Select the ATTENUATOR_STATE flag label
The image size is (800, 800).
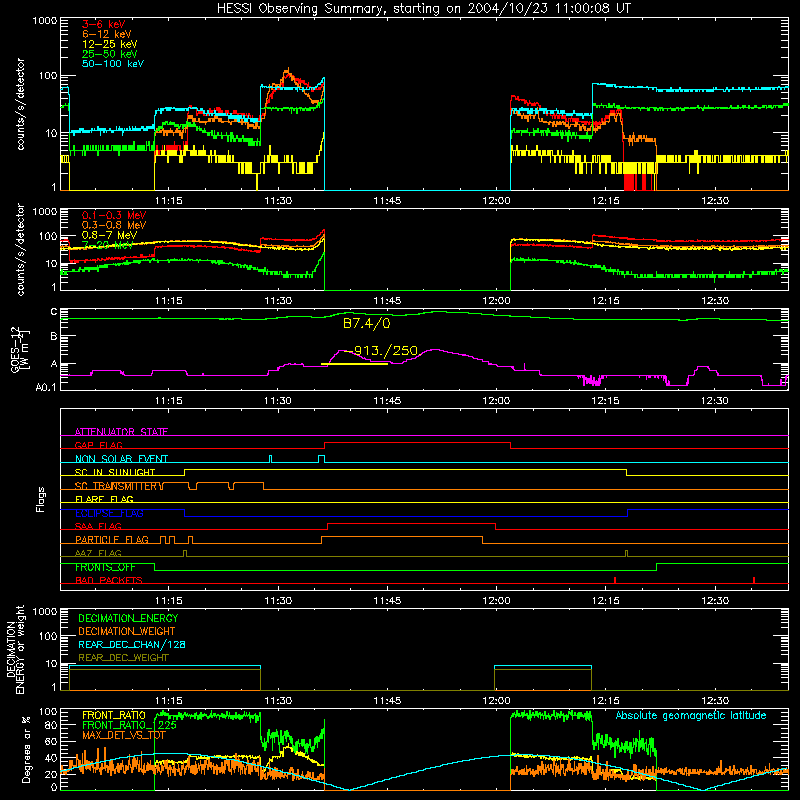click(121, 432)
